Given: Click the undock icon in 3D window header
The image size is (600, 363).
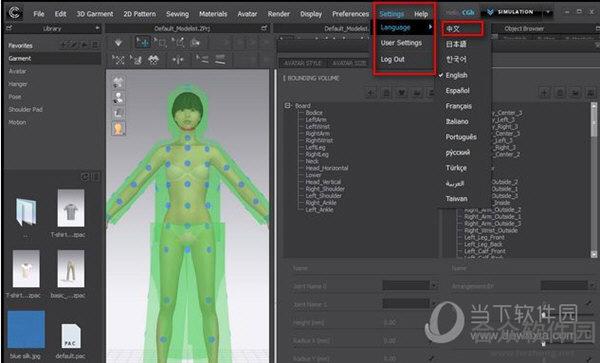Looking at the screenshot, I should 264,28.
